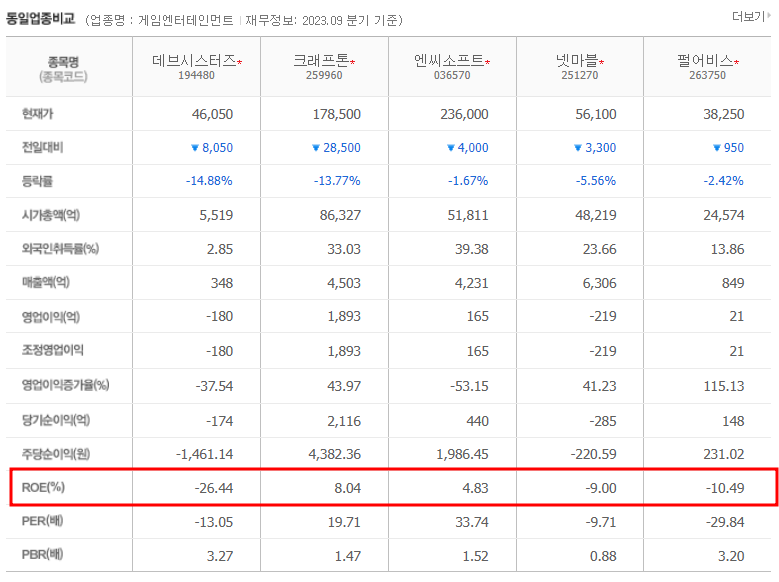Select stock code 036570
Screen dimensions: 779x582
[x=452, y=76]
